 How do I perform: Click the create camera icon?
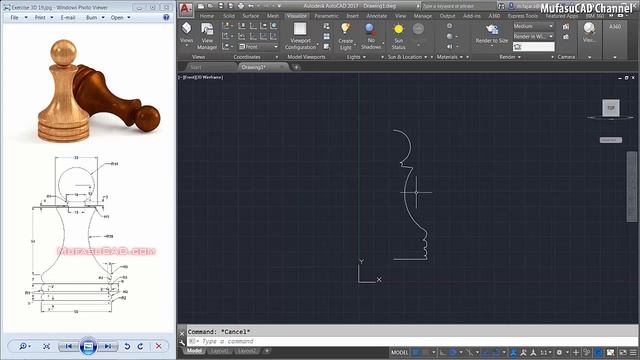tap(566, 27)
